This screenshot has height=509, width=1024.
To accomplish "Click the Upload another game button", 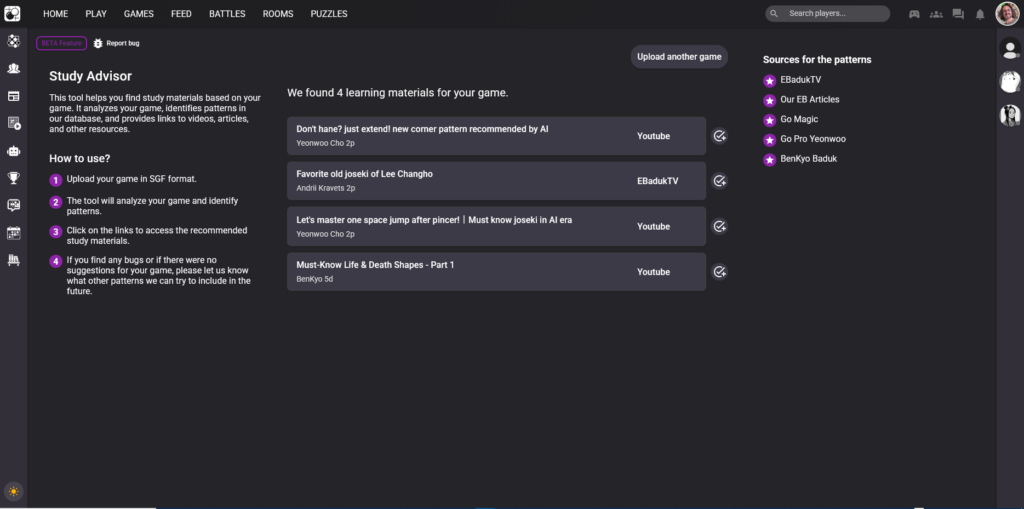I will (x=679, y=57).
